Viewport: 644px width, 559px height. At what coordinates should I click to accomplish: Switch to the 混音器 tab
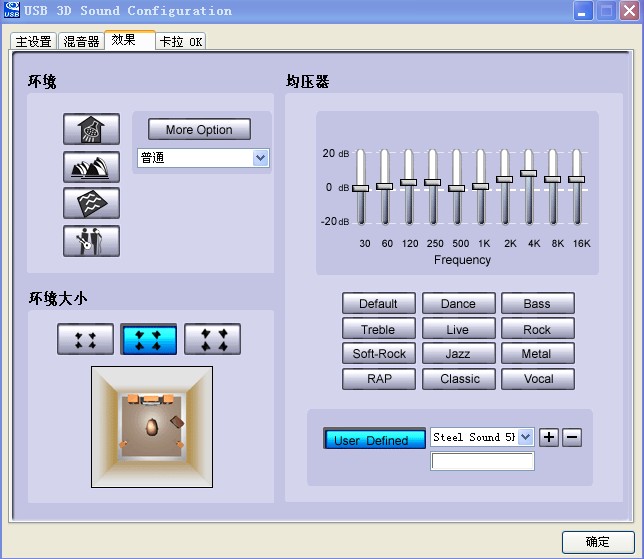(81, 41)
